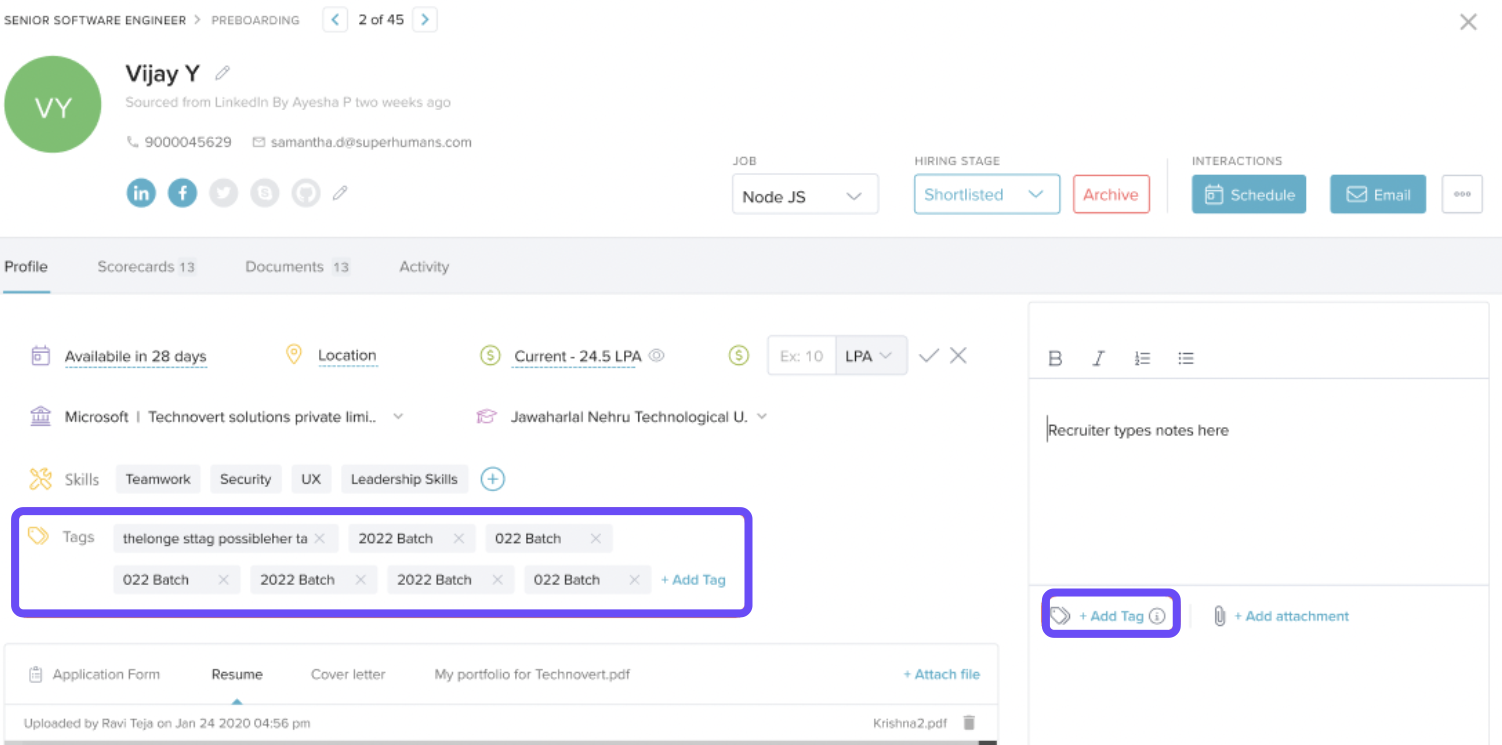Switch to the Scorecards tab
This screenshot has width=1502, height=745.
[x=145, y=267]
